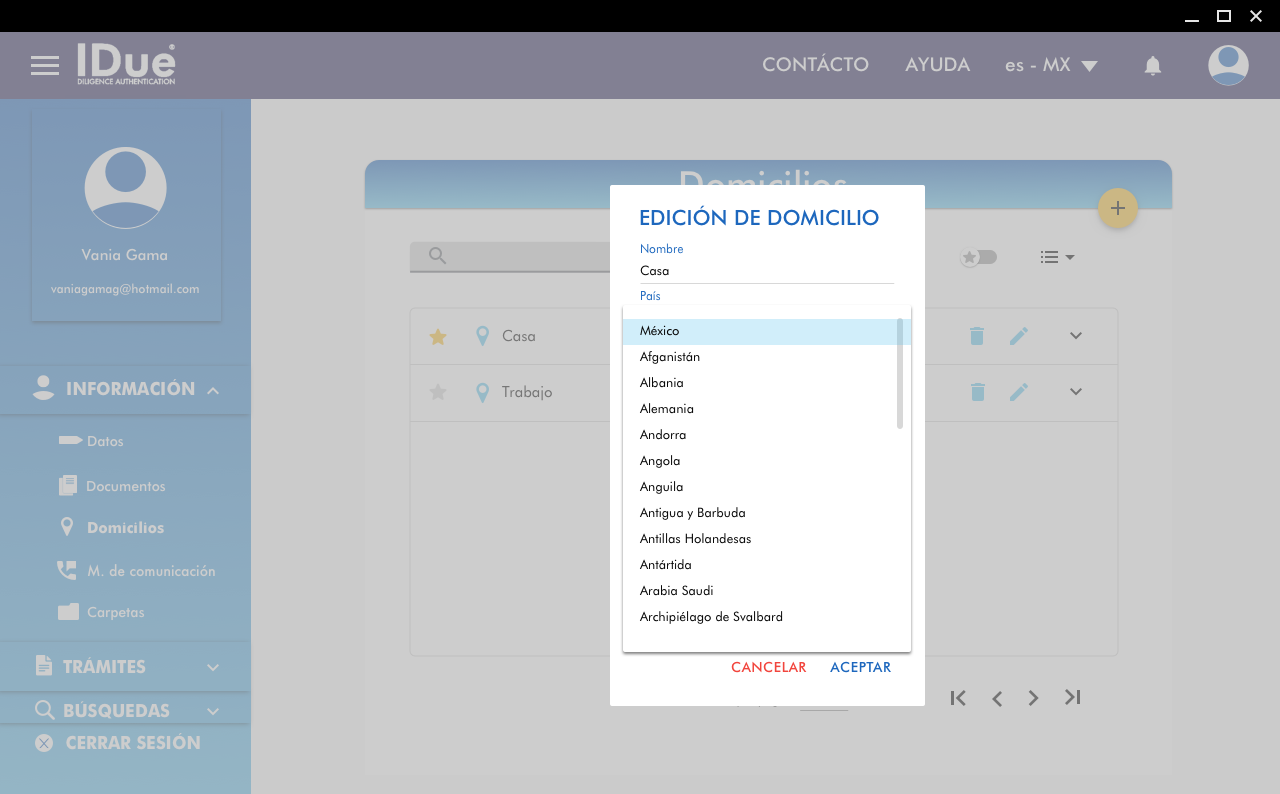
Task: Open the user avatar in header
Action: coord(1227,66)
